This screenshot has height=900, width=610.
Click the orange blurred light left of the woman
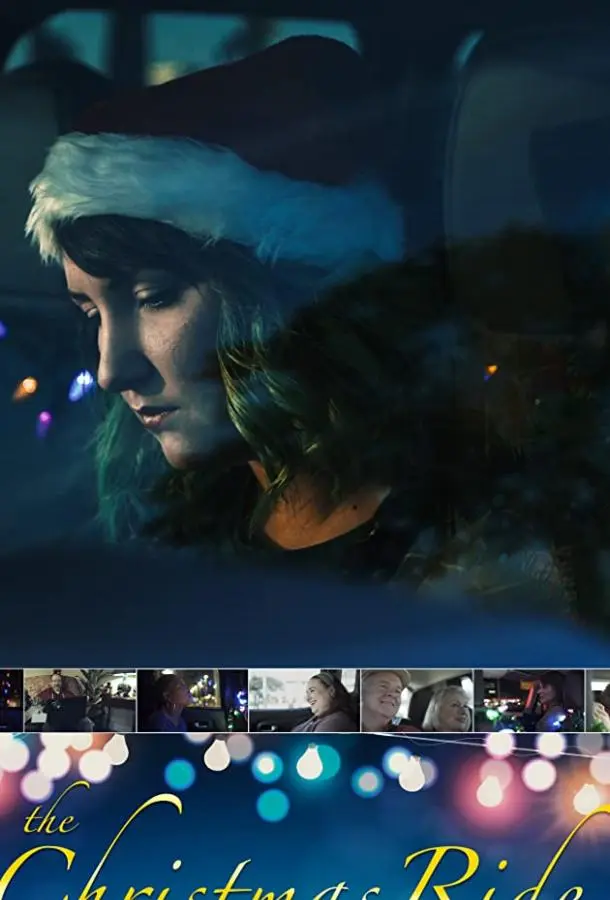point(26,387)
